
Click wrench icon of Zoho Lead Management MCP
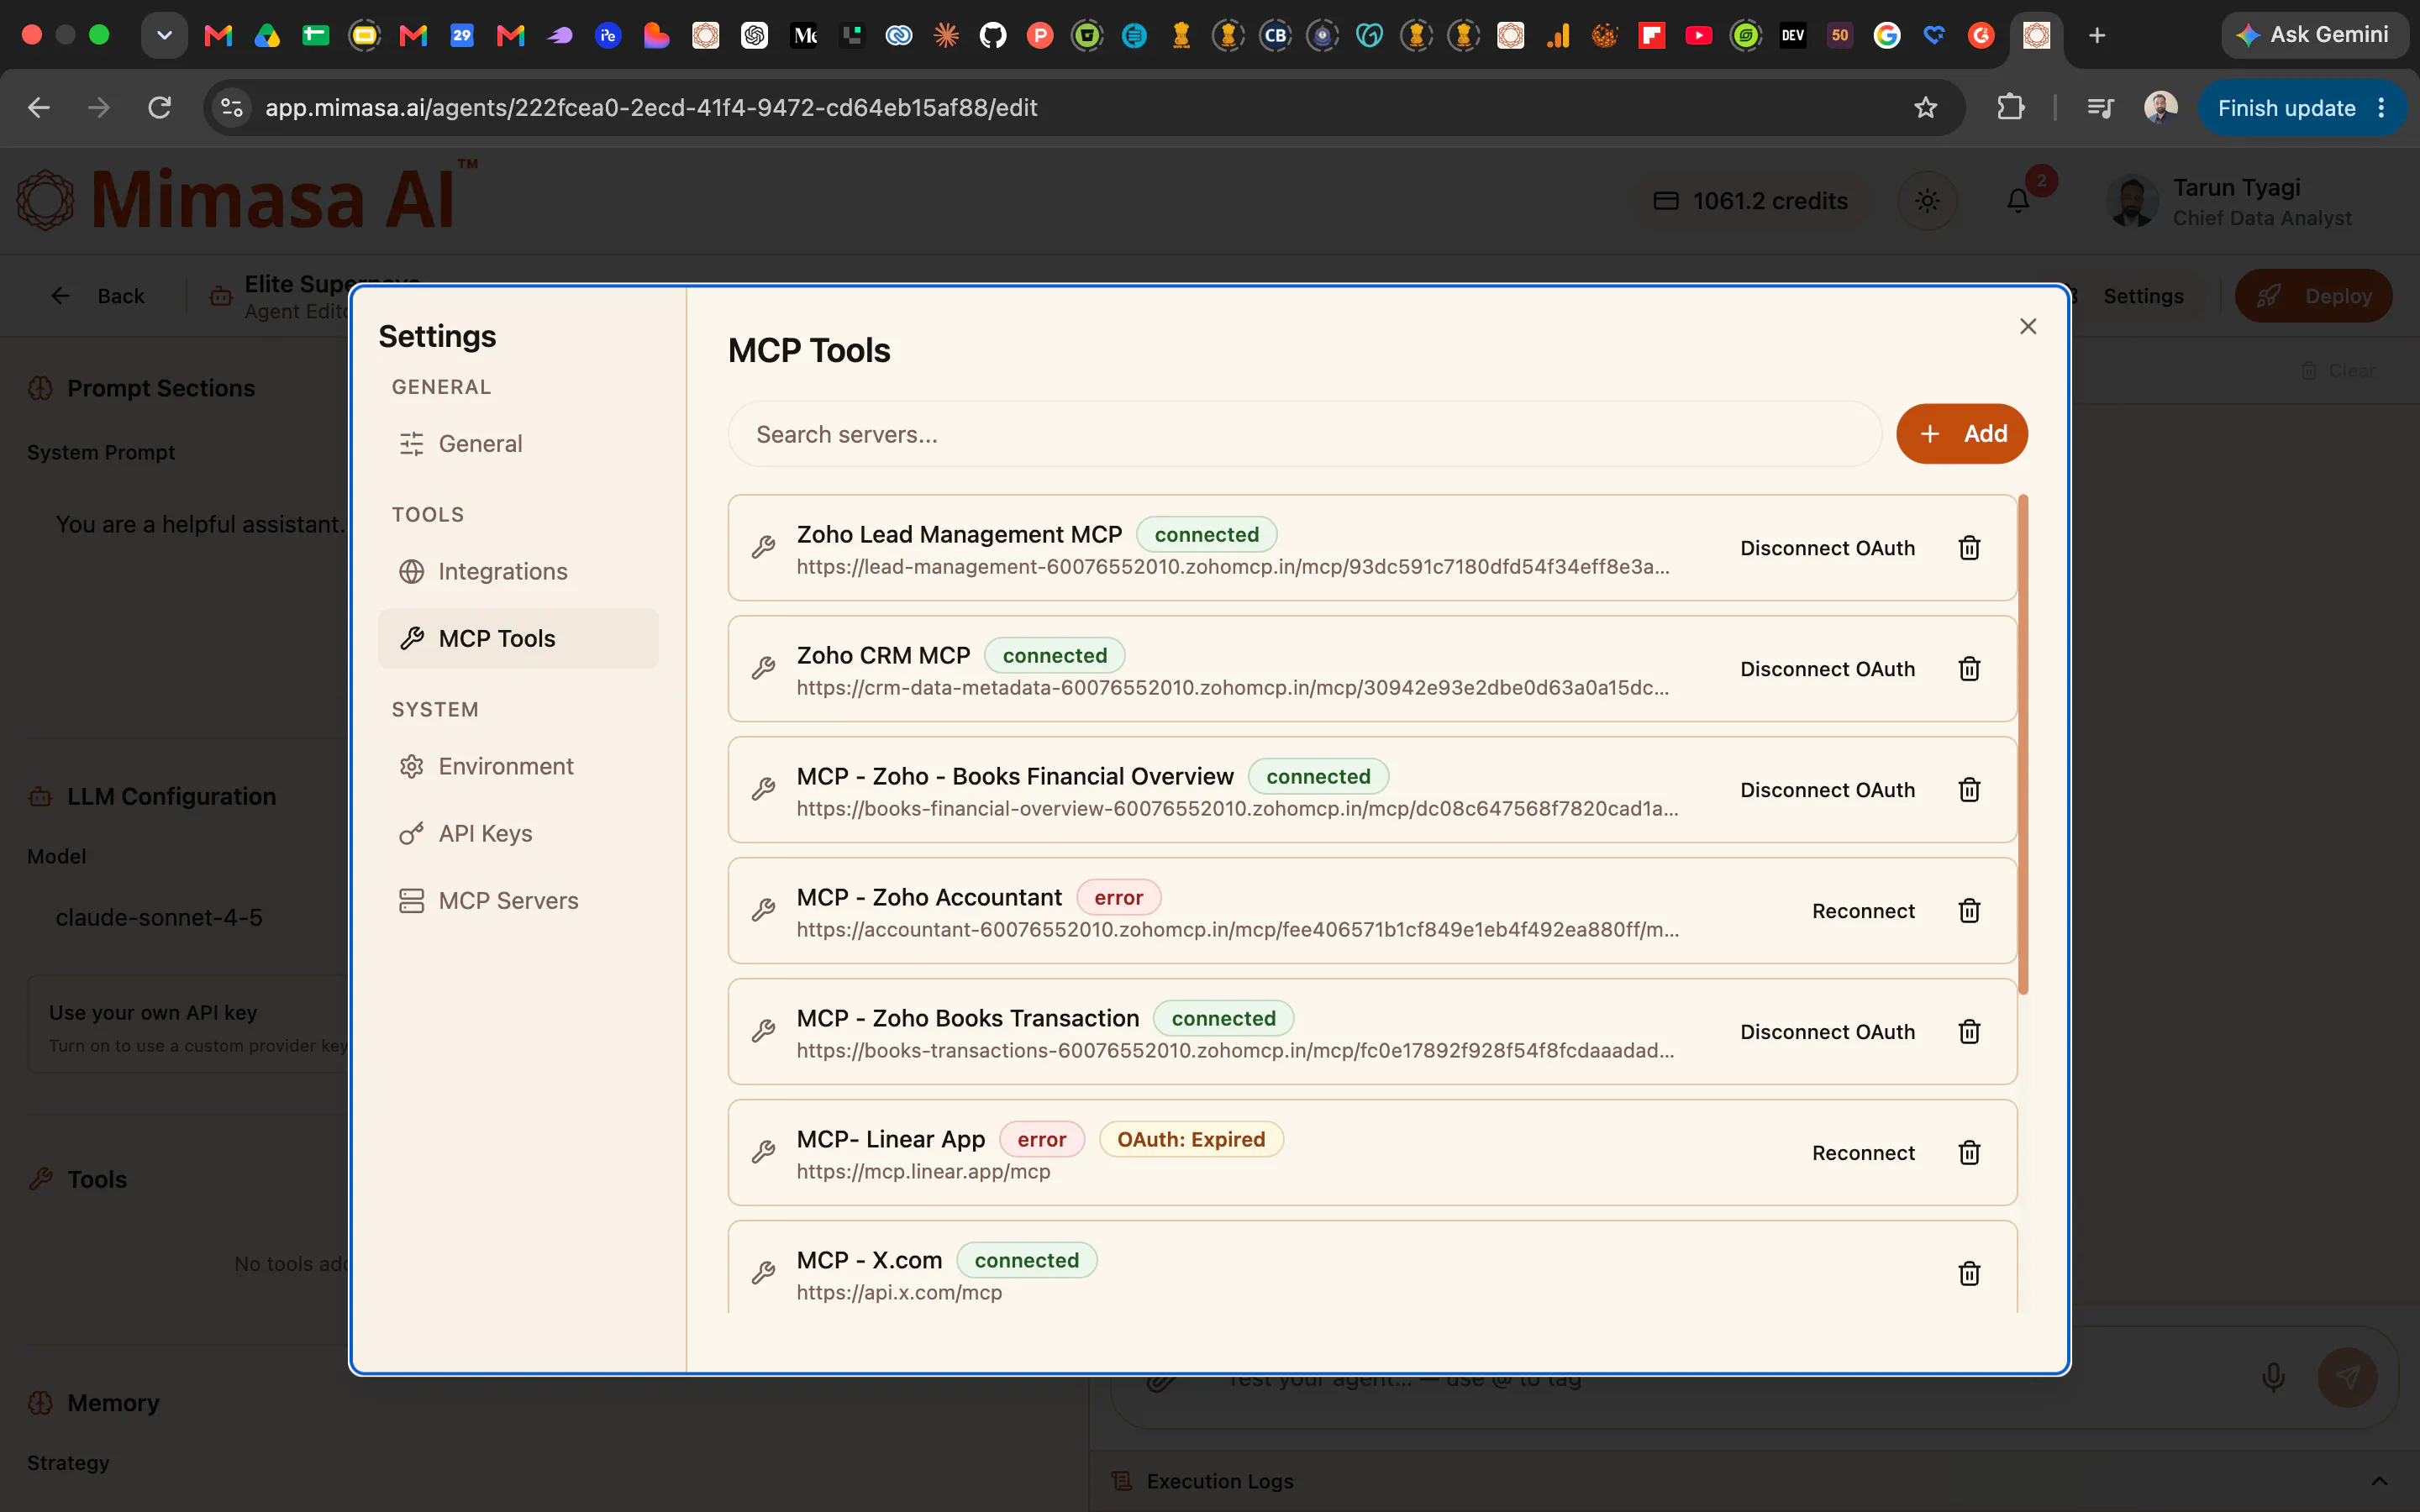(x=764, y=547)
